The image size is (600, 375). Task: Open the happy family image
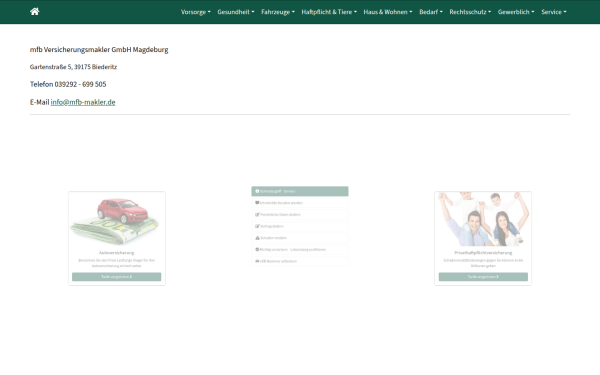point(483,219)
